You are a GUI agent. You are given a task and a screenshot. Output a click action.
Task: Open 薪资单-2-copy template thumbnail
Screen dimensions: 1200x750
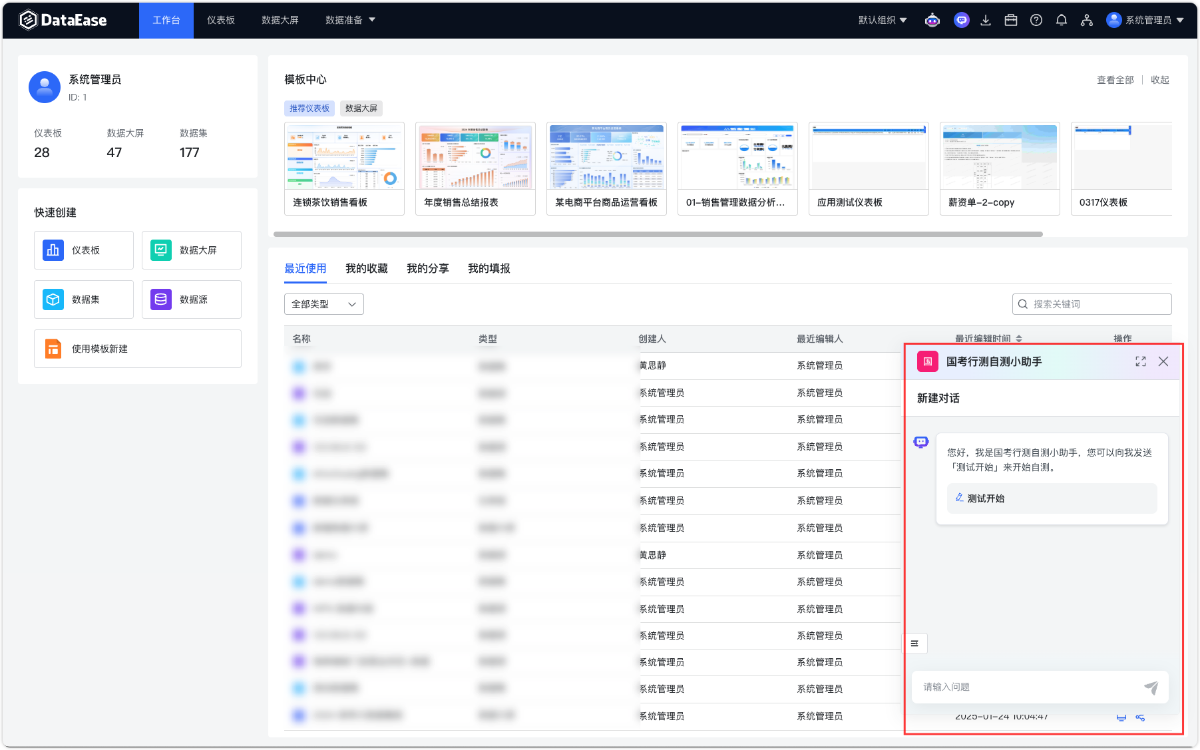pos(1000,156)
